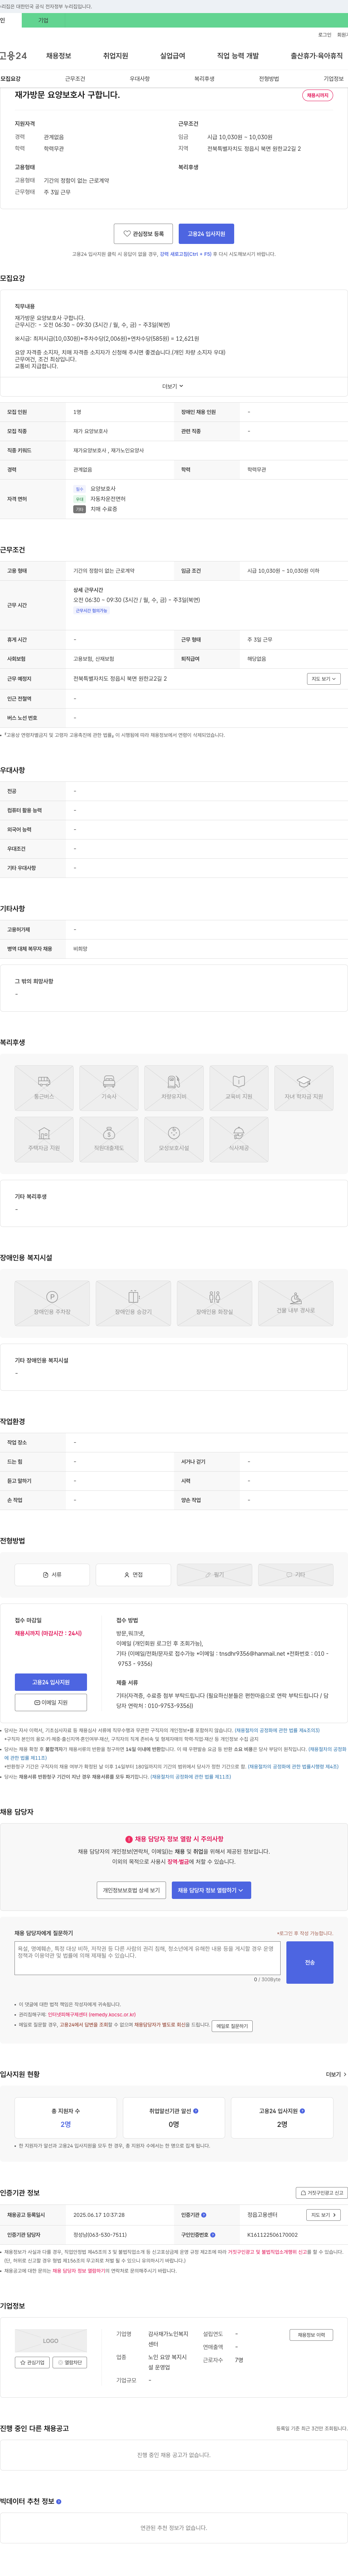This screenshot has width=348, height=2576.
Task: Click the 장애인용 주차장 facility icon
Action: pos(52,1304)
